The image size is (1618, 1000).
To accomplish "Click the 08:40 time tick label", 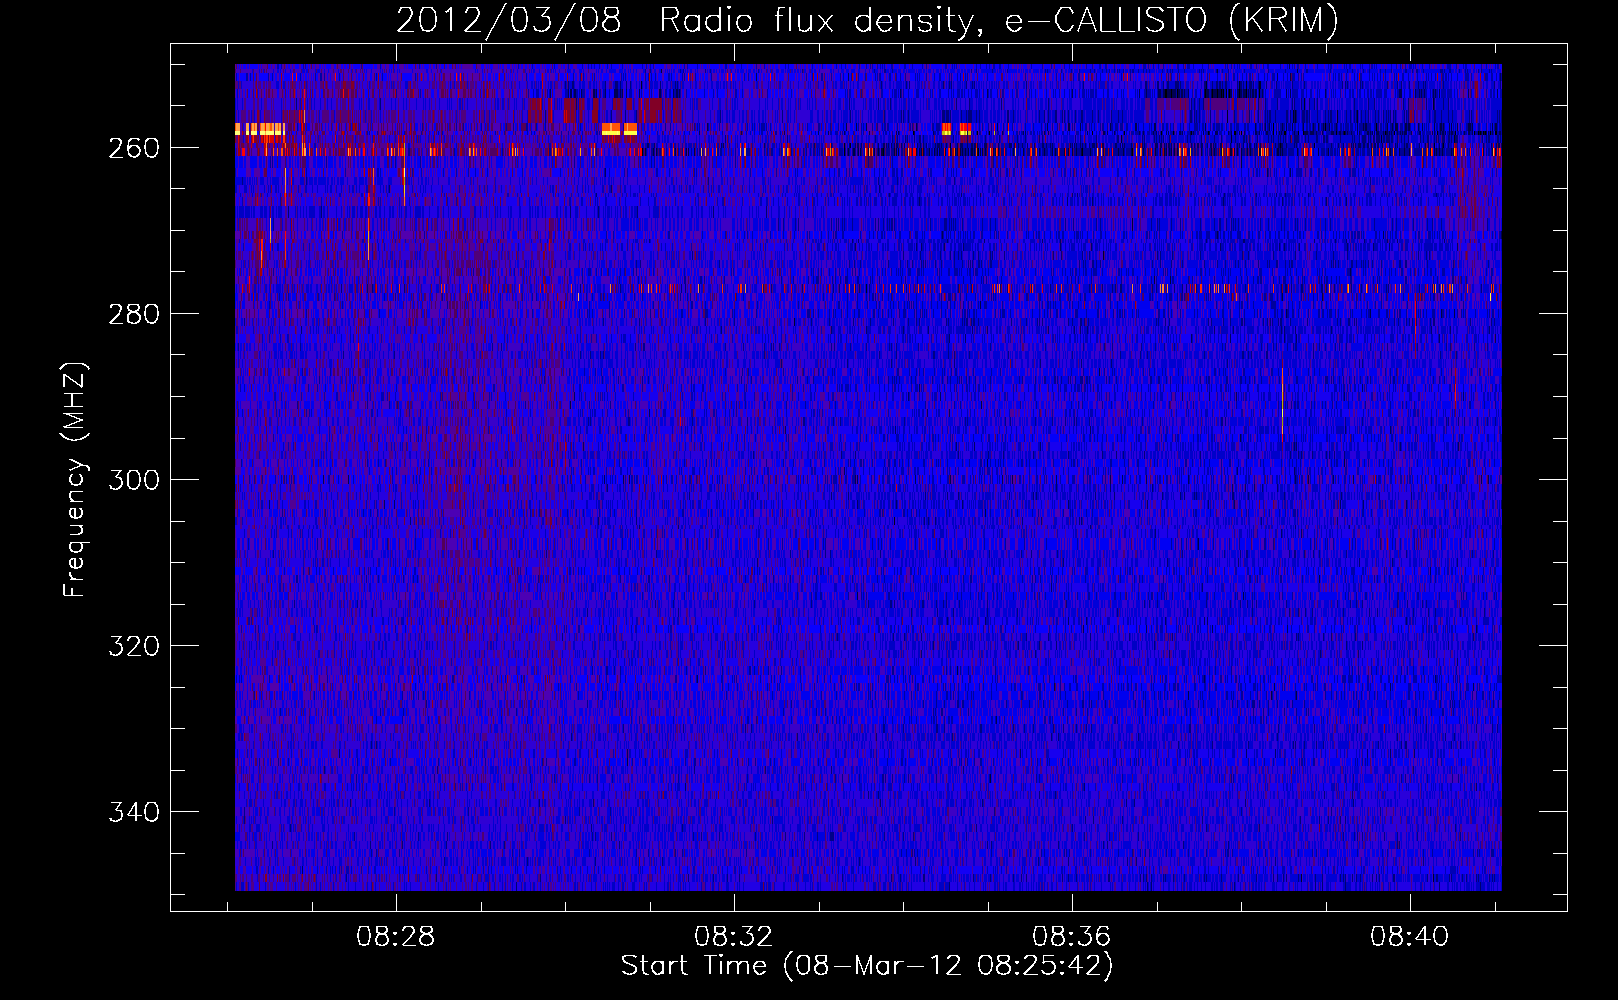I will pyautogui.click(x=1410, y=937).
